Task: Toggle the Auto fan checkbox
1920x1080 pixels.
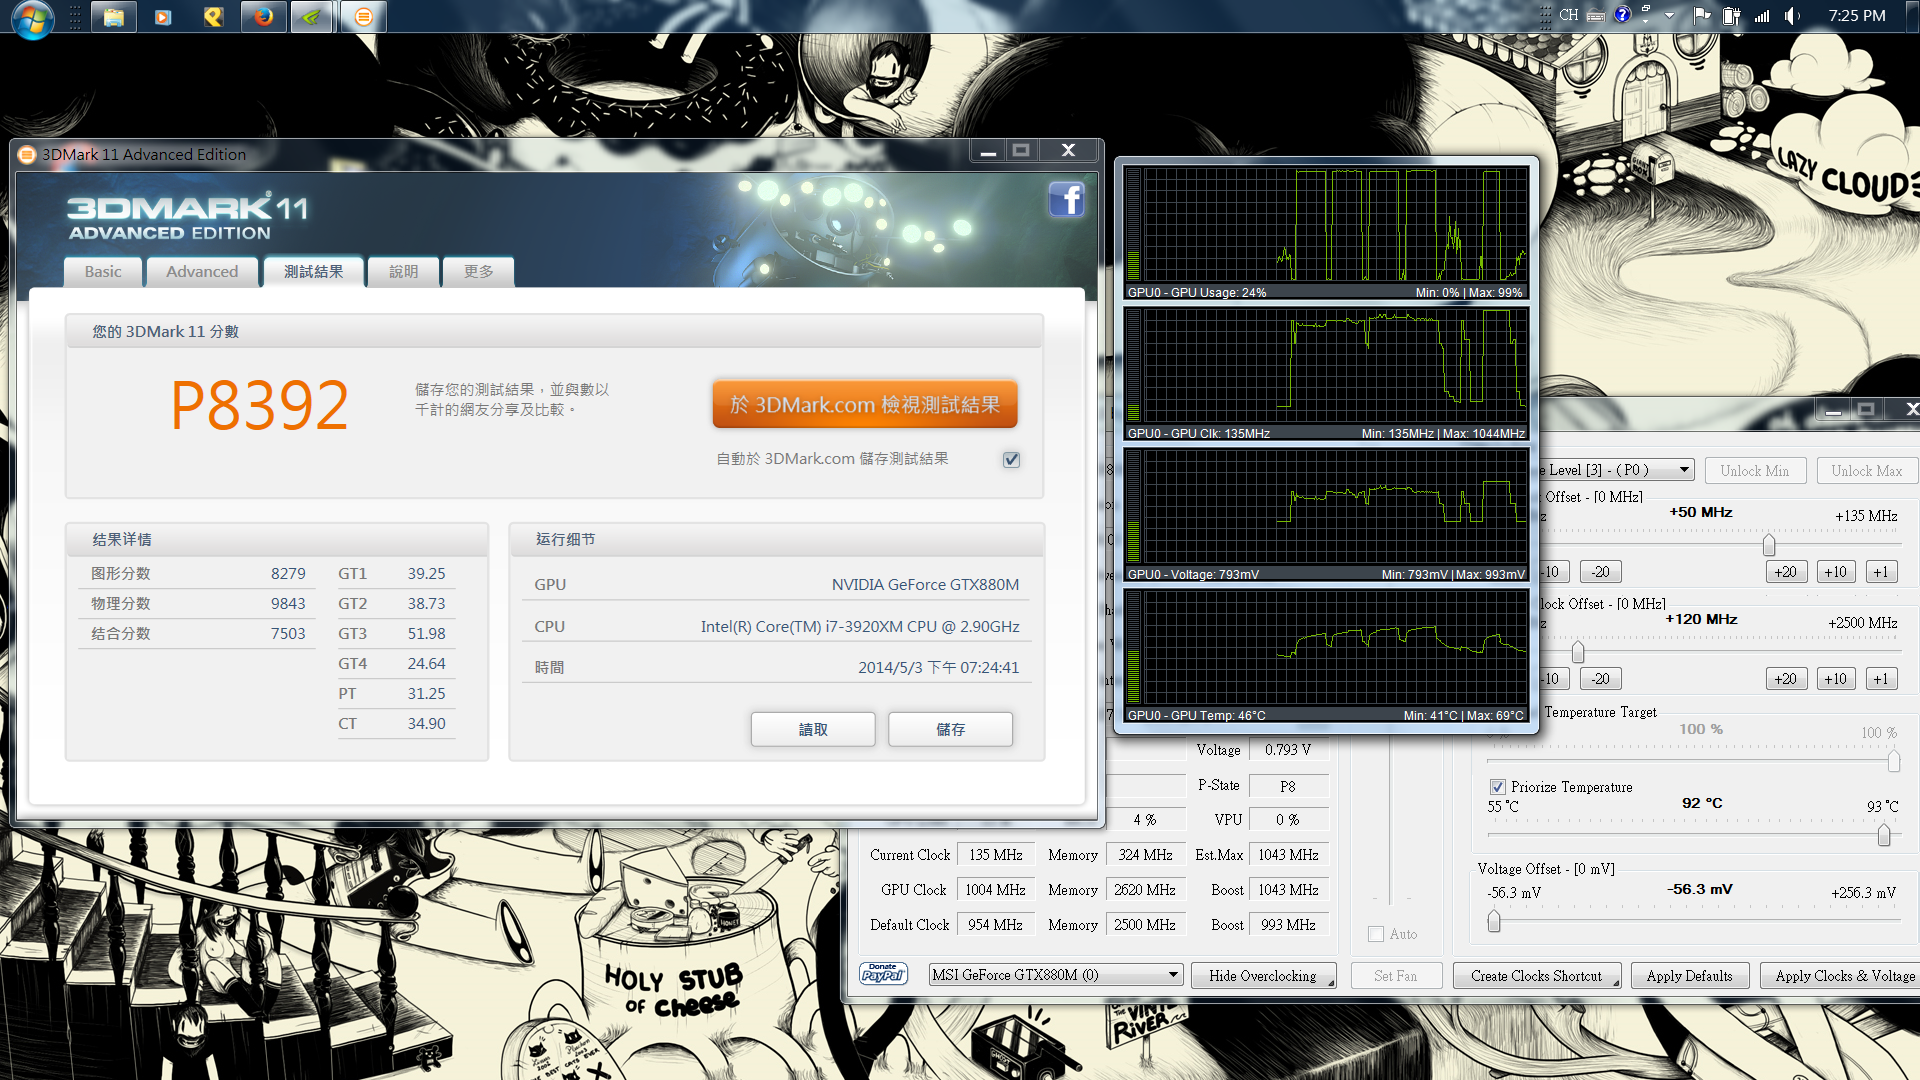Action: (1376, 934)
